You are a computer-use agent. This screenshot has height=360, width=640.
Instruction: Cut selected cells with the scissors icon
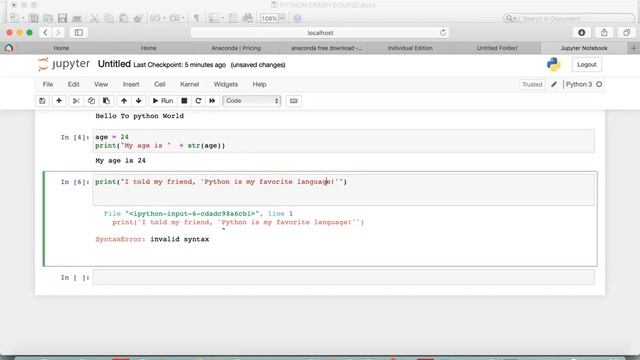[x=76, y=101]
